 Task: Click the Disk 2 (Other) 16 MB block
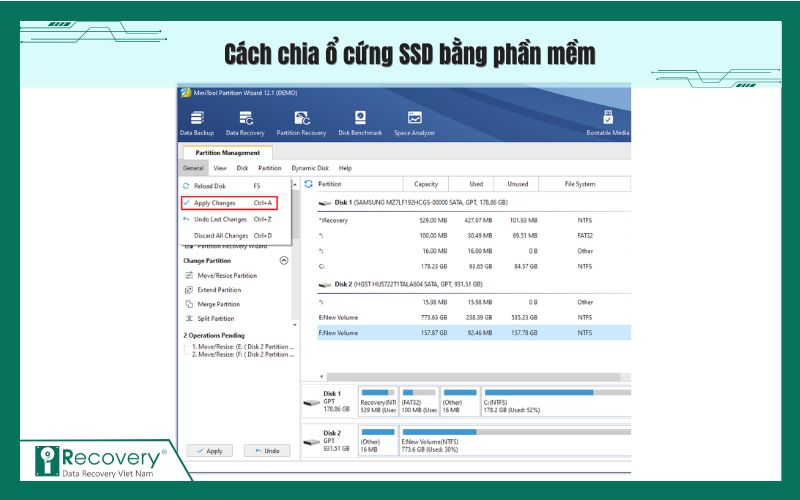(378, 441)
